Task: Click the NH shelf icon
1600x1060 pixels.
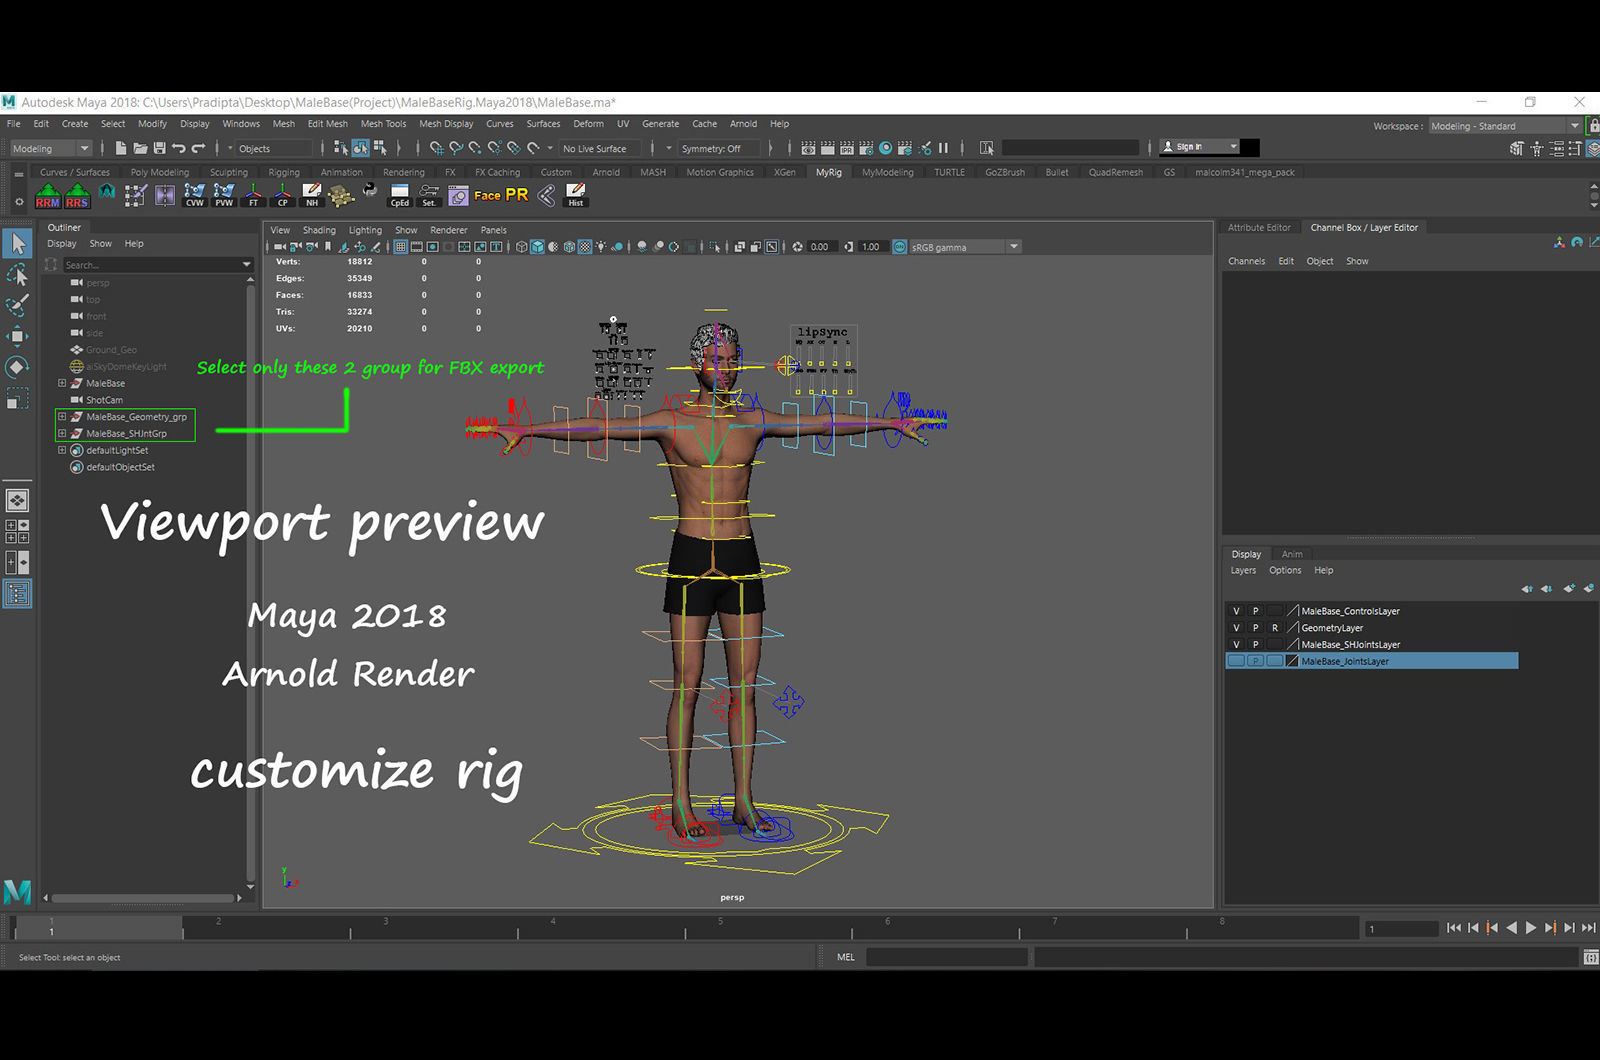Action: point(312,195)
